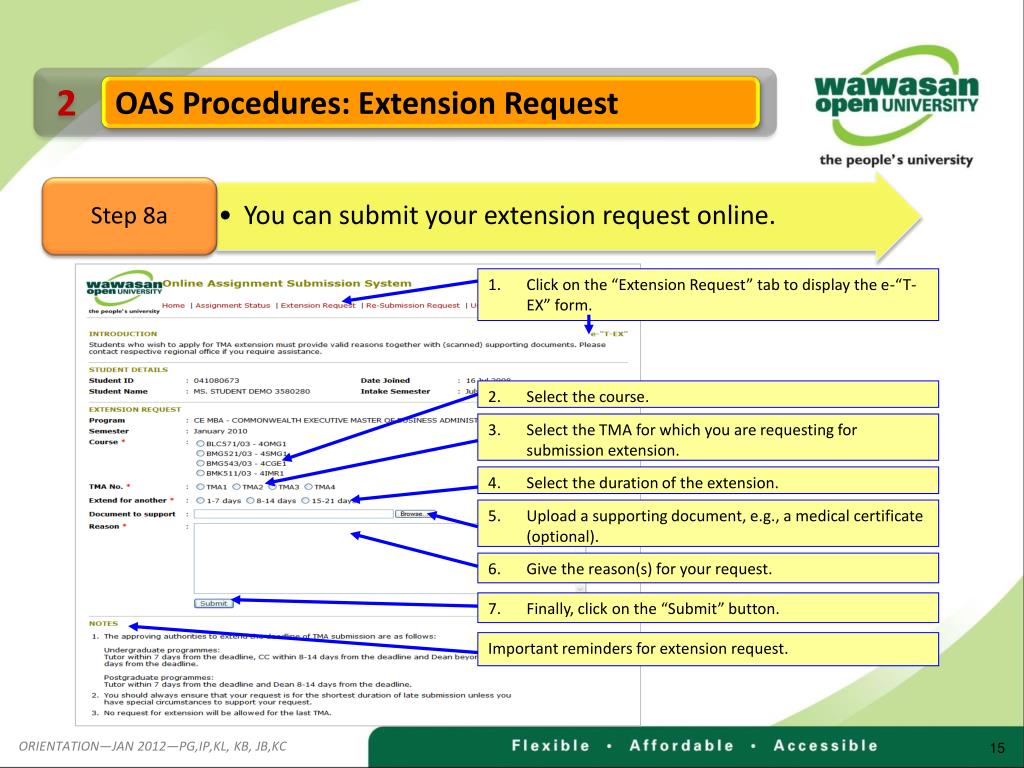Choose the TMA2 radio option
The height and width of the screenshot is (768, 1024).
click(236, 487)
